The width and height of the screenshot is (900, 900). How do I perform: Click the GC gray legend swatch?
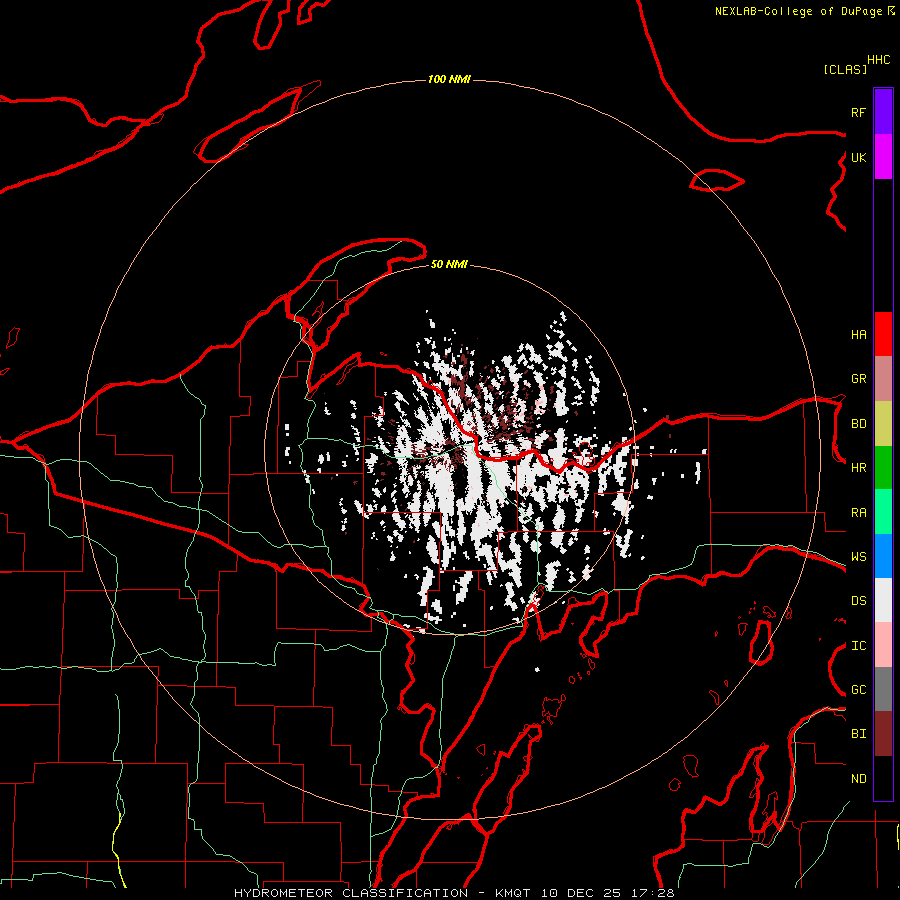(883, 689)
